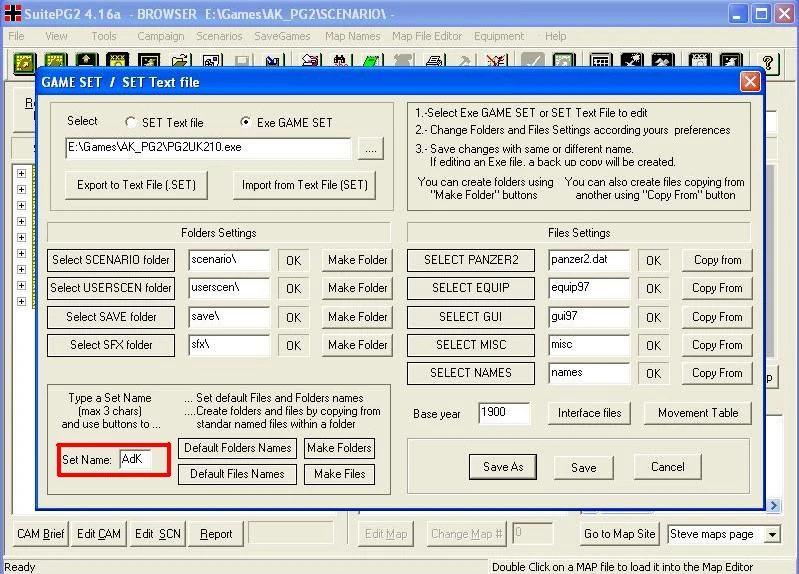Click the green book toolbar icon
799x574 pixels.
click(x=371, y=62)
